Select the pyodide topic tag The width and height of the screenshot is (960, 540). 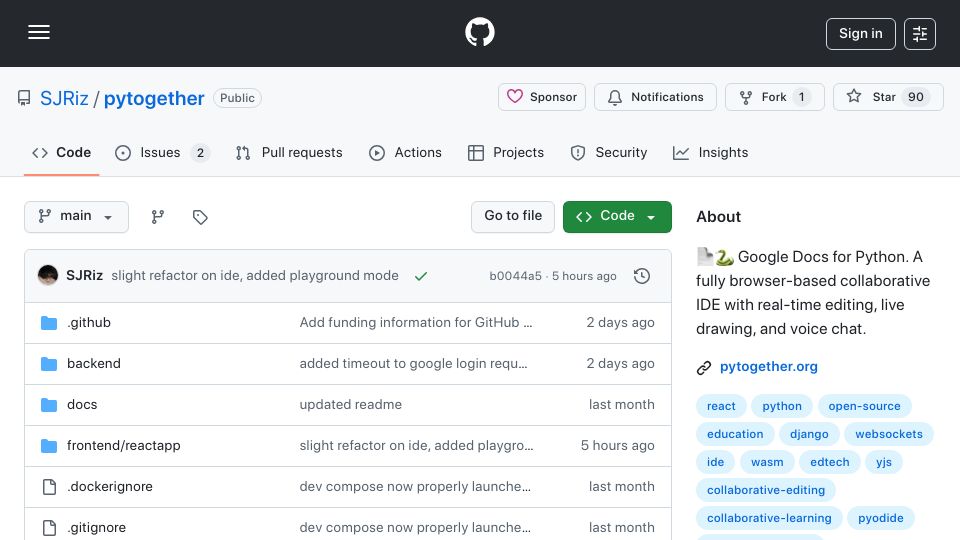(880, 519)
